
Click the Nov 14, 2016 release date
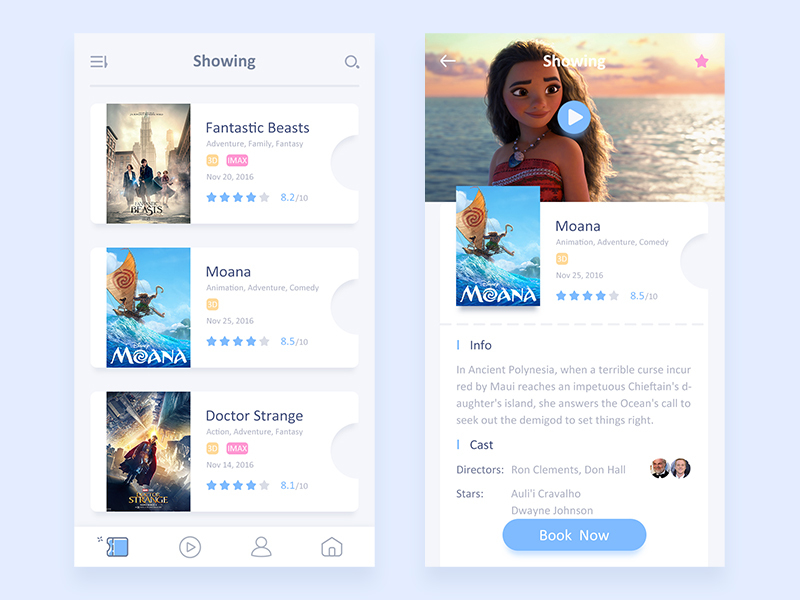click(x=230, y=465)
